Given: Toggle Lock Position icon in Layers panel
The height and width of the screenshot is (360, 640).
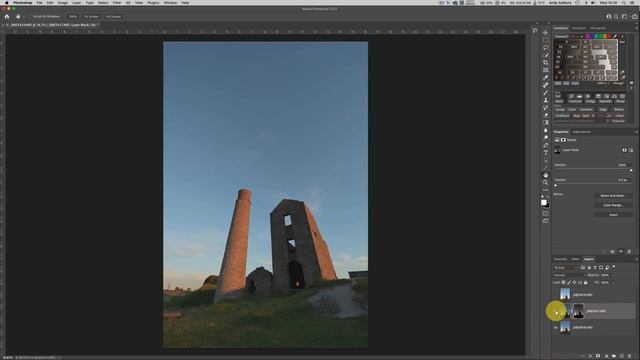Looking at the screenshot, I should [x=574, y=282].
